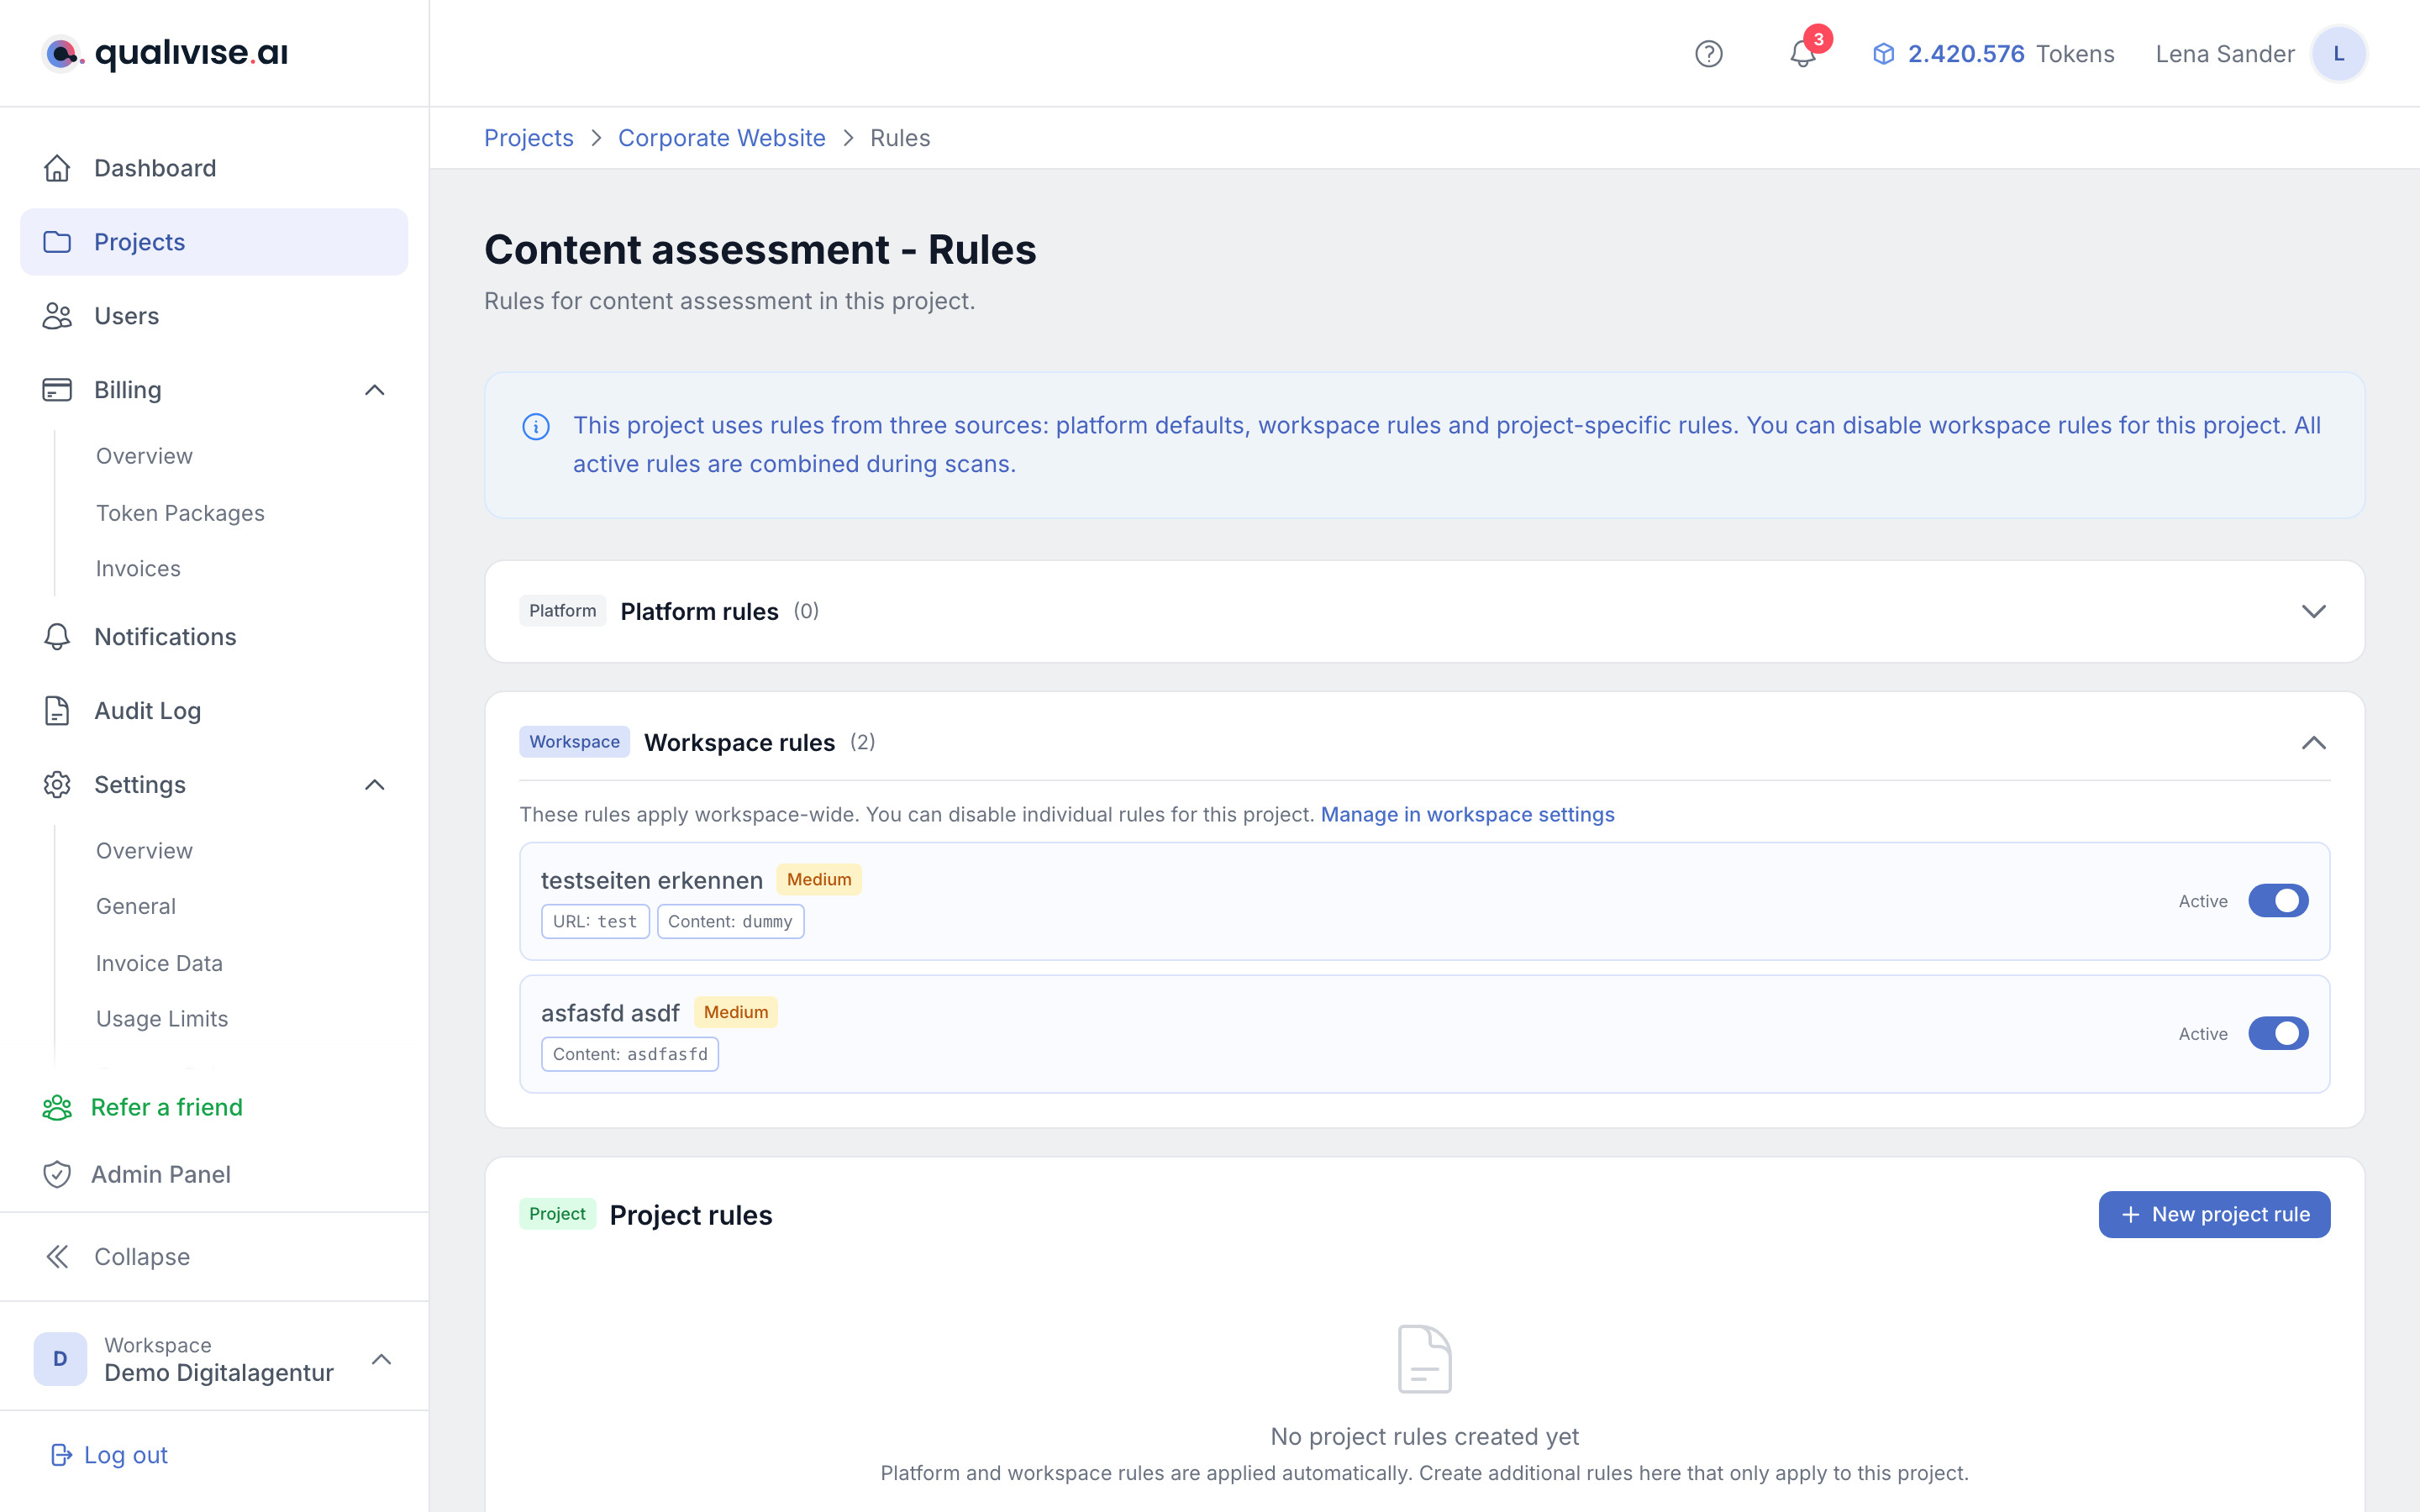The height and width of the screenshot is (1512, 2420).
Task: Click the Dashboard home icon
Action: coord(57,168)
